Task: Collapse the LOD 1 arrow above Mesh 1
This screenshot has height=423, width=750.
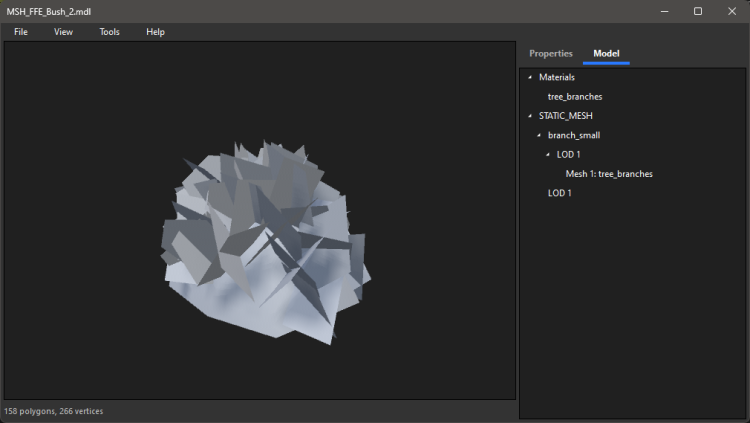Action: coord(548,154)
